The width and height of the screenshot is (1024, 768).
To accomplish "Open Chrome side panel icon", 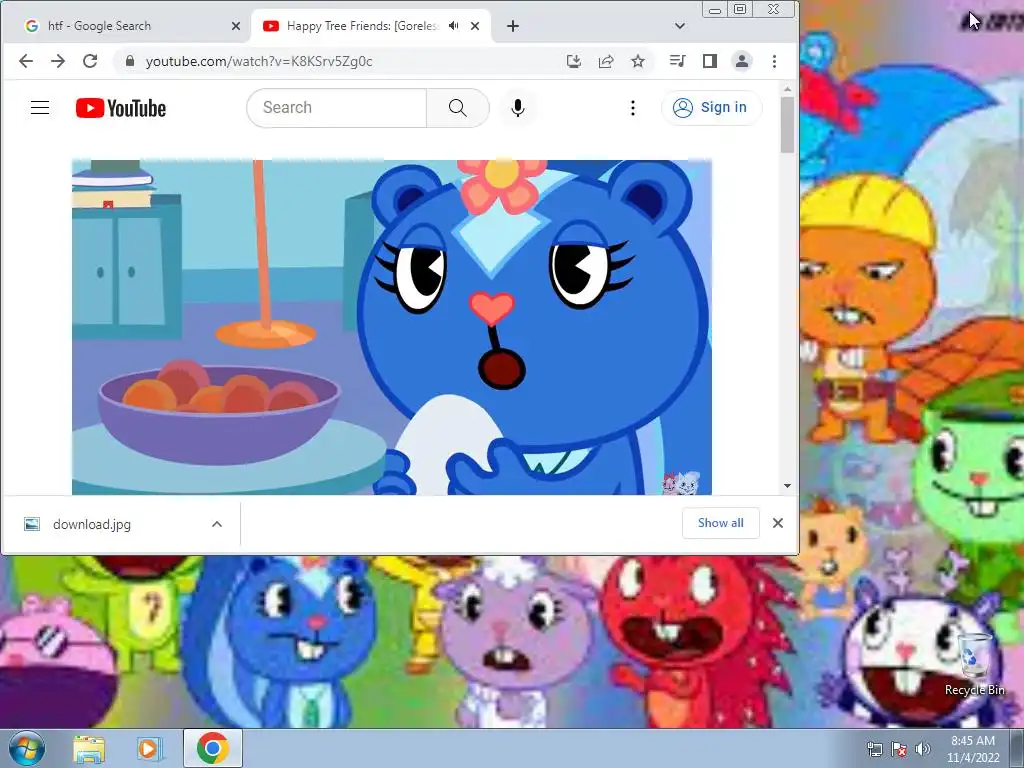I will pos(710,61).
